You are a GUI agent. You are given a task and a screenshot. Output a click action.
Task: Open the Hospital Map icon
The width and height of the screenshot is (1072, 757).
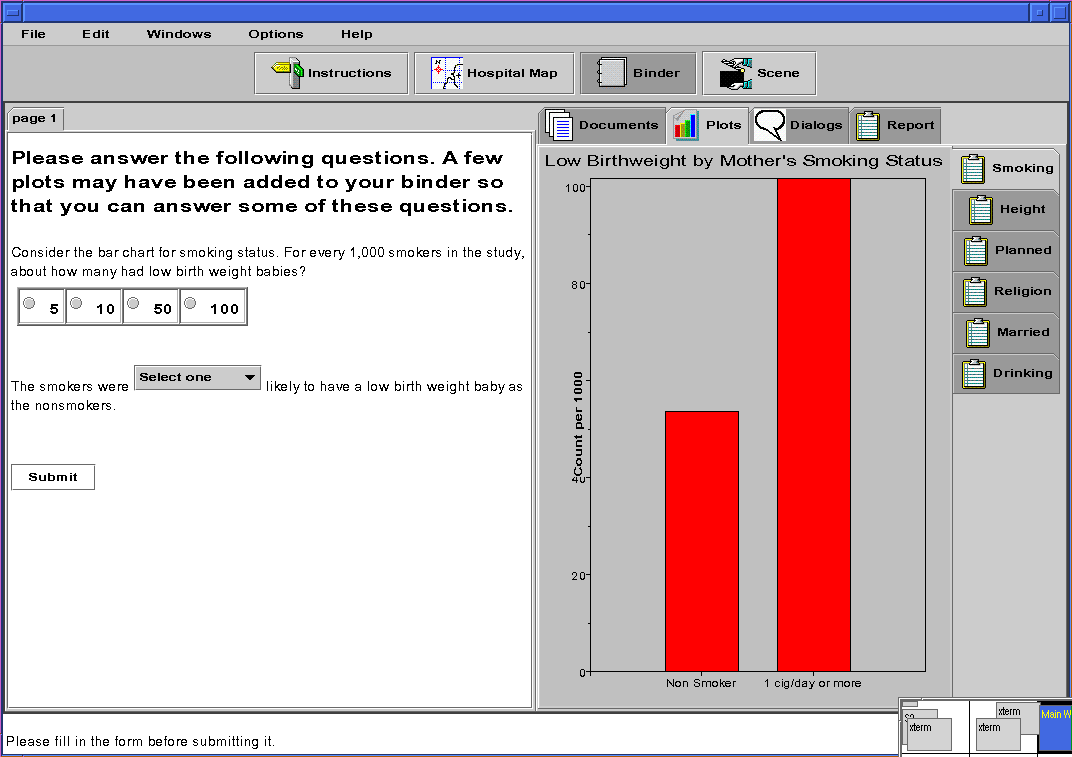447,73
